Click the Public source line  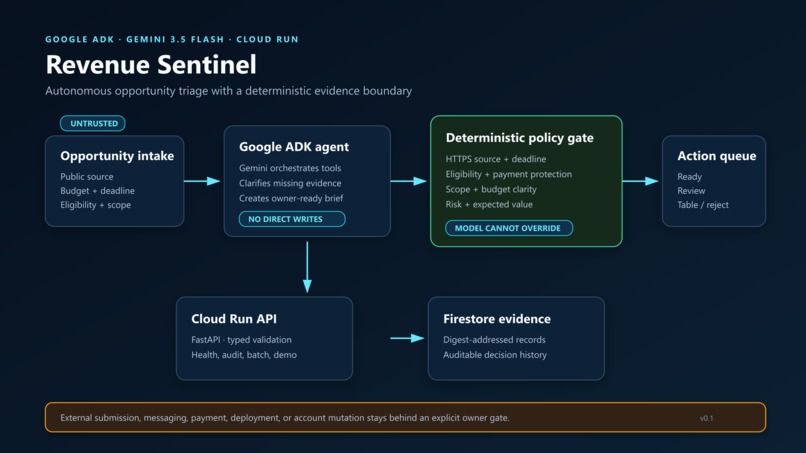pos(87,176)
